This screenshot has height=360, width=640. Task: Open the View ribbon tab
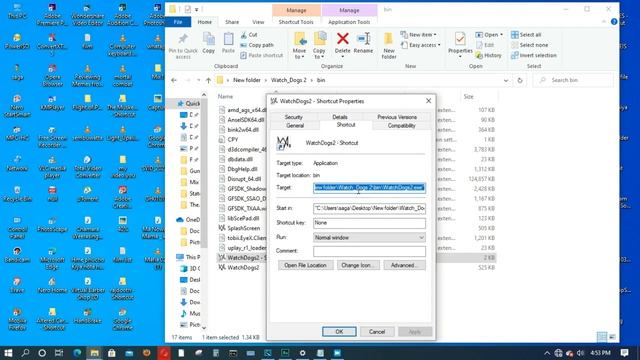pos(258,22)
